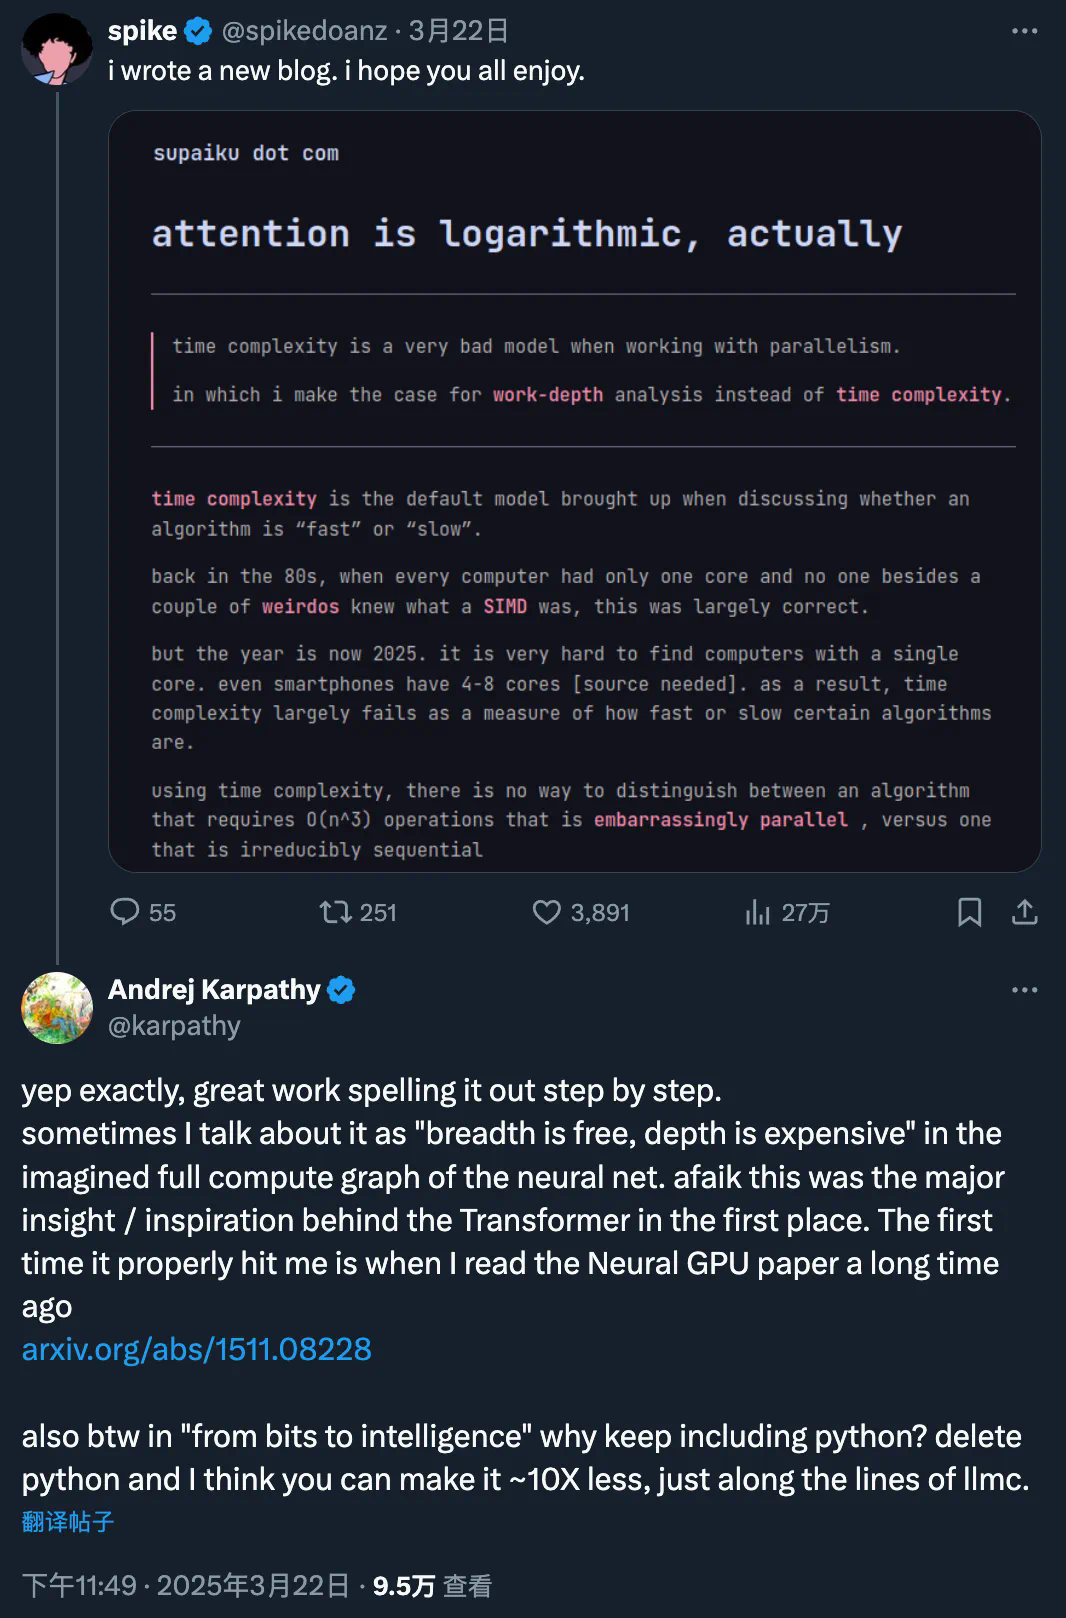Screen dimensions: 1066x1618
Task: Bookmark spike's post
Action: click(x=969, y=912)
